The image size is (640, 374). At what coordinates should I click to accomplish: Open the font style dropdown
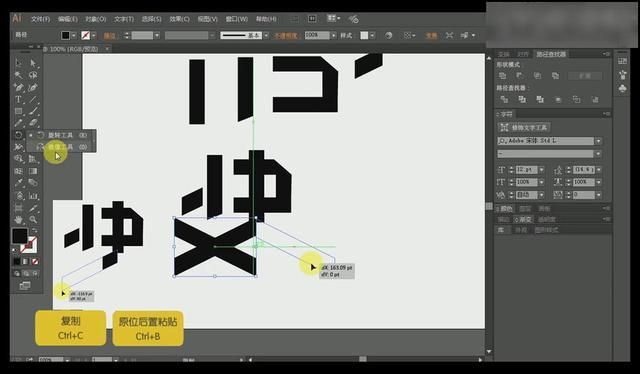(x=598, y=154)
